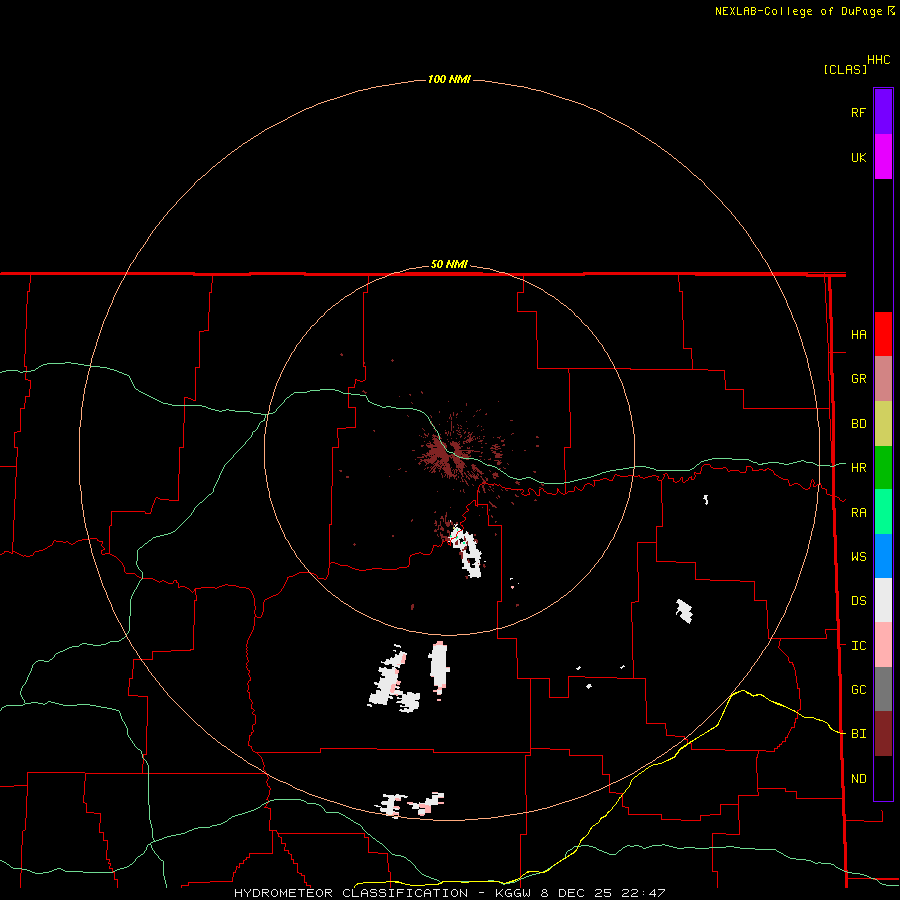Select the RA legend label
Screen dimensions: 900x900
click(858, 513)
